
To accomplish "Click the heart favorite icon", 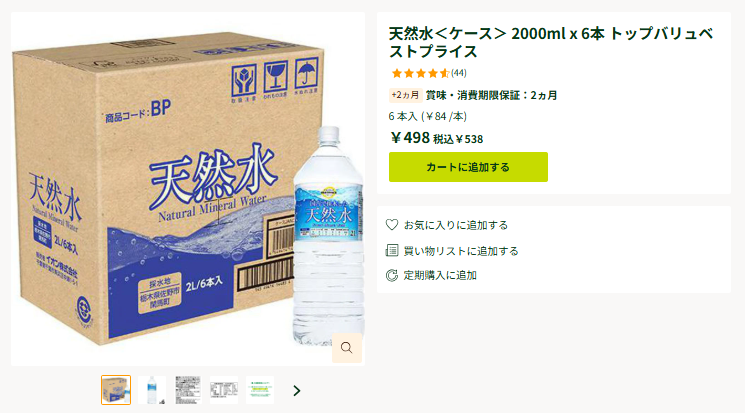I will point(392,225).
